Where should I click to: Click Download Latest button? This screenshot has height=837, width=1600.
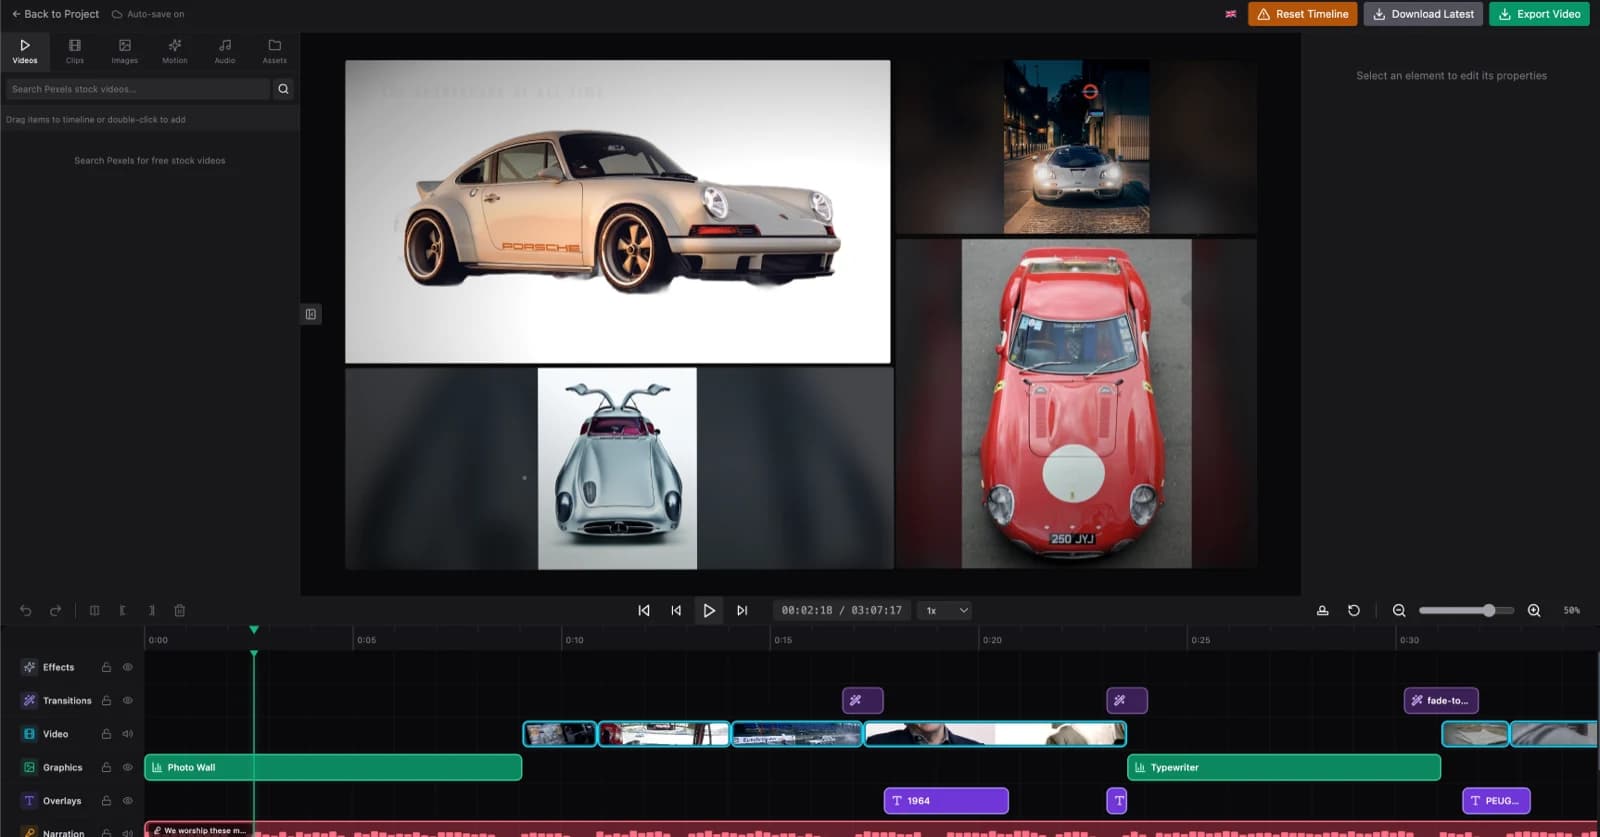click(x=1423, y=14)
